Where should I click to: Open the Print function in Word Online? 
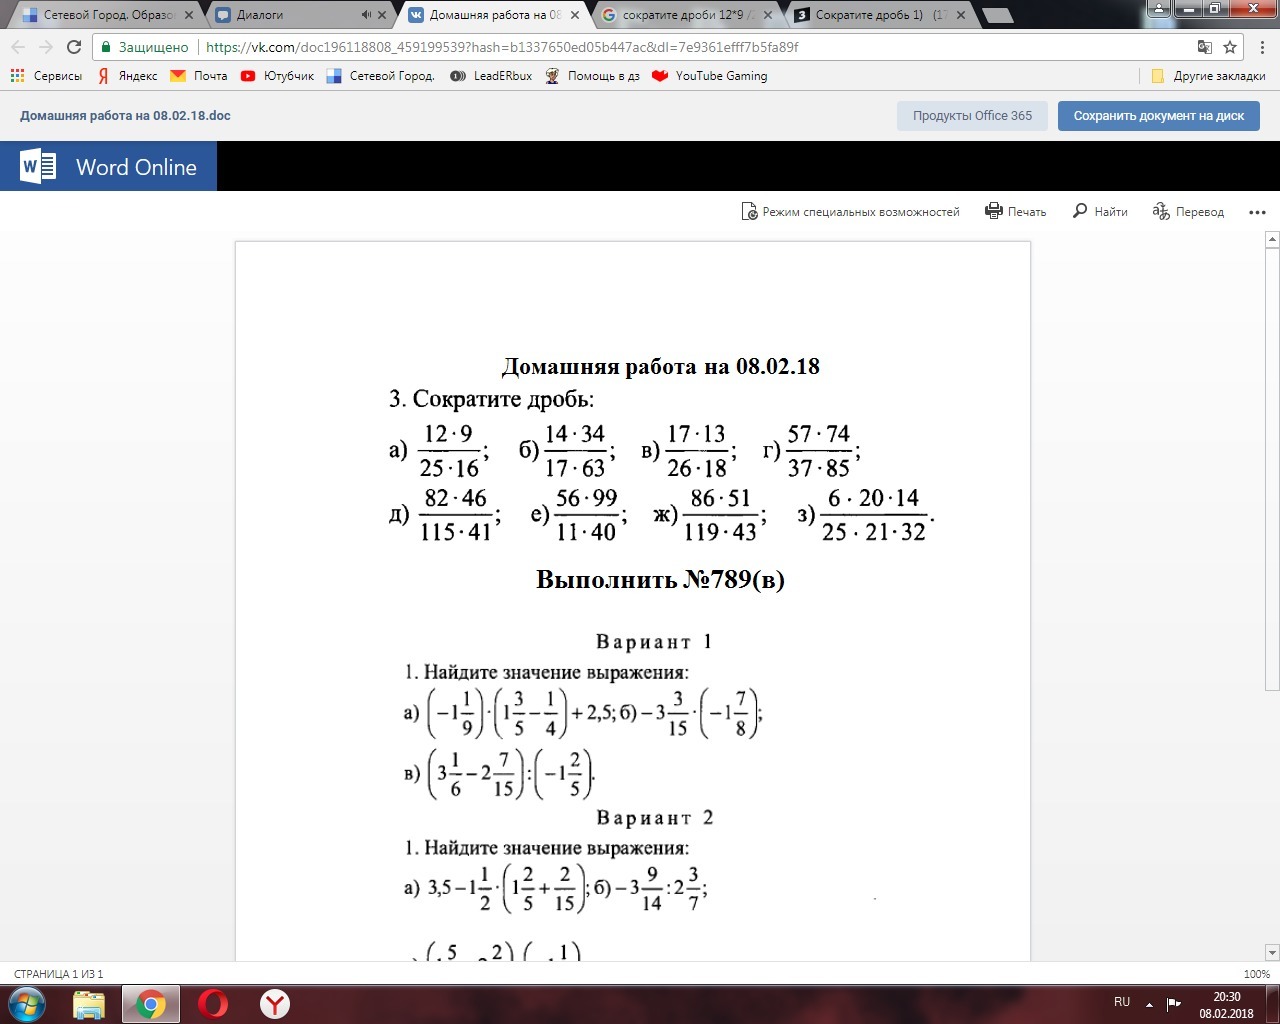click(1015, 211)
